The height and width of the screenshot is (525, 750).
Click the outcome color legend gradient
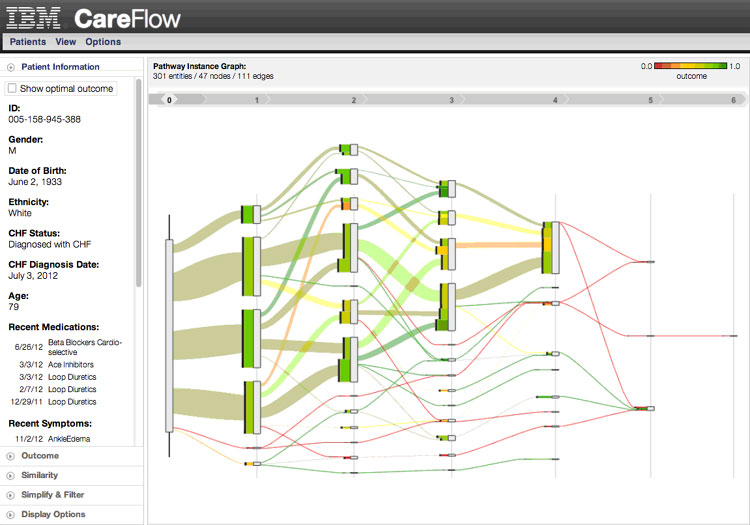[690, 66]
